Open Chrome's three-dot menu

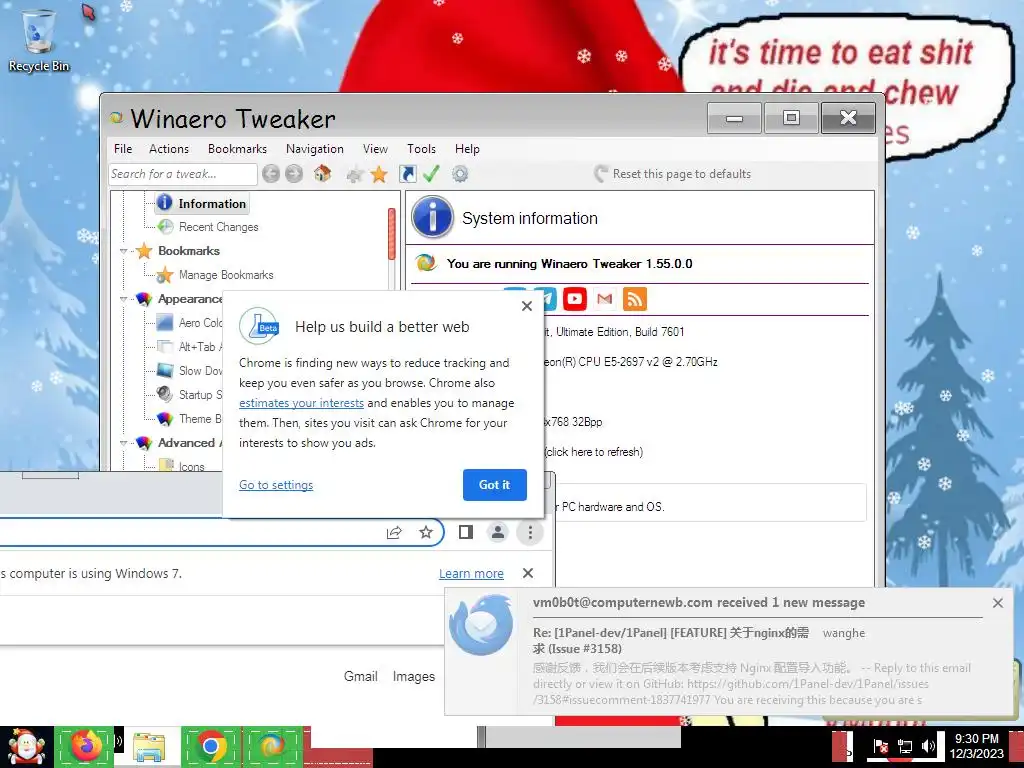point(530,532)
